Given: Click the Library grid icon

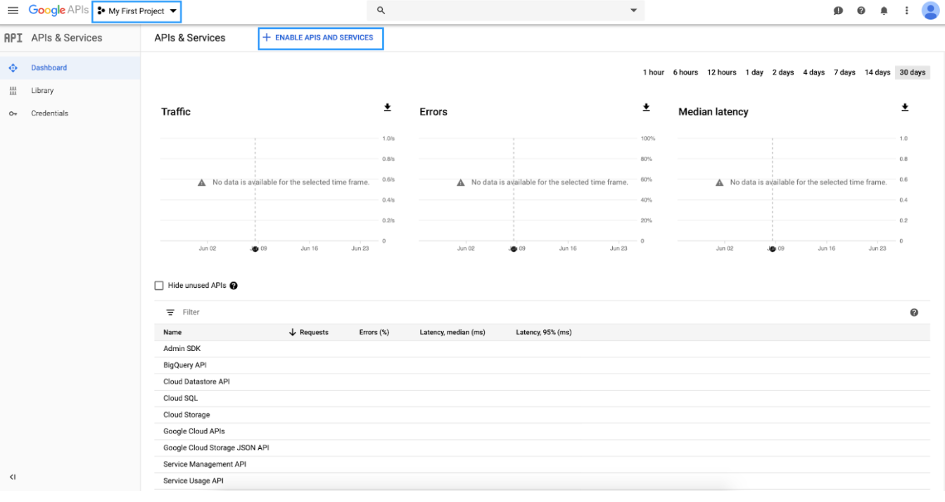Looking at the screenshot, I should tap(13, 90).
